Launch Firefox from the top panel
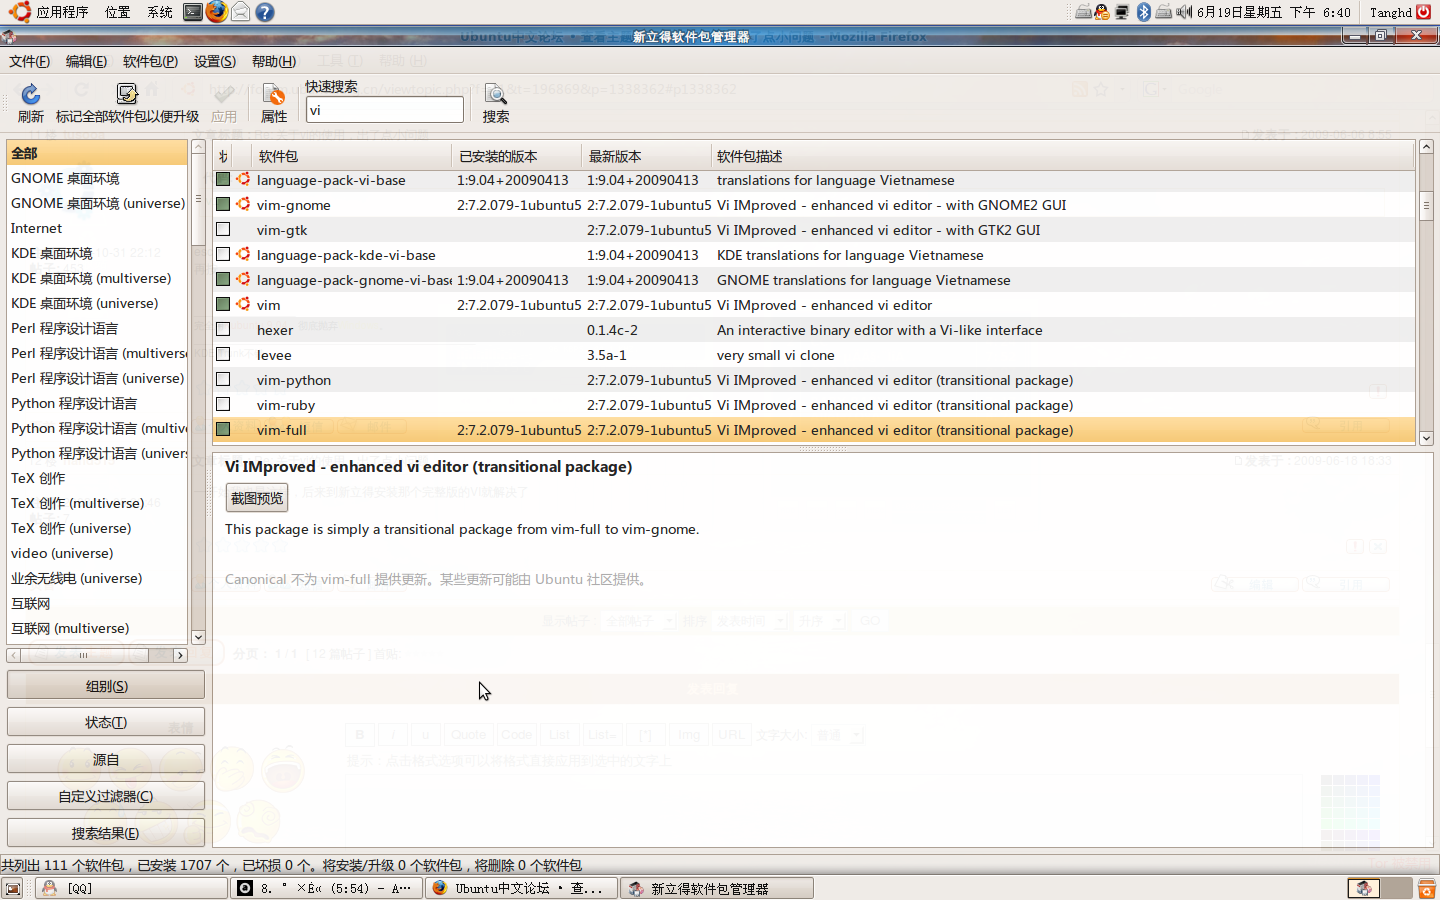 (217, 12)
